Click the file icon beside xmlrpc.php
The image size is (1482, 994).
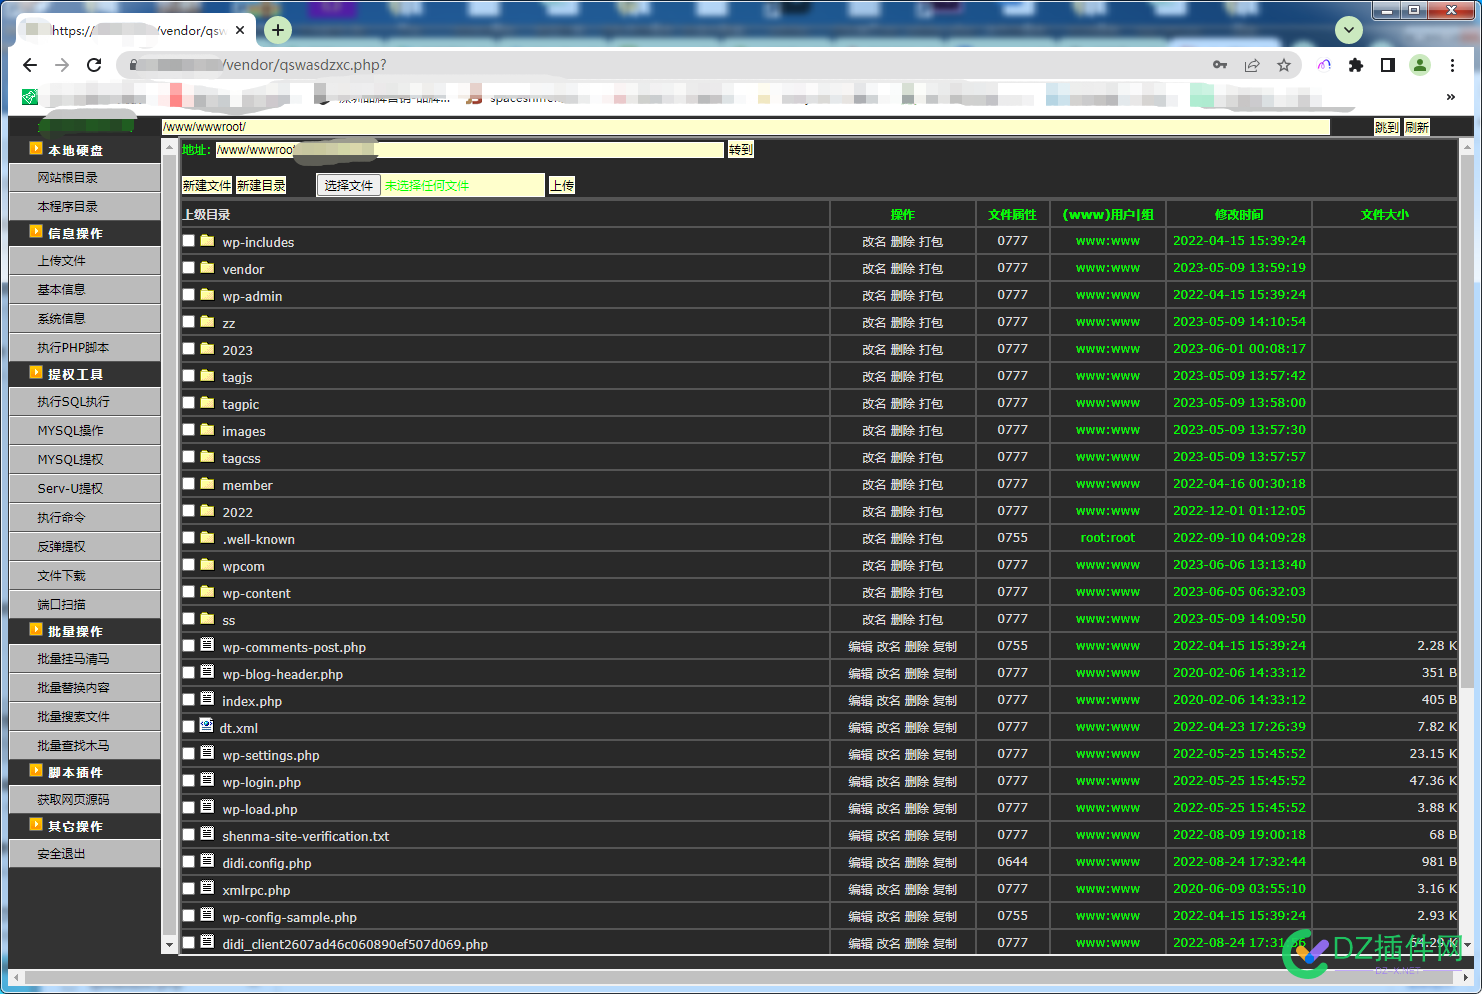click(x=207, y=887)
